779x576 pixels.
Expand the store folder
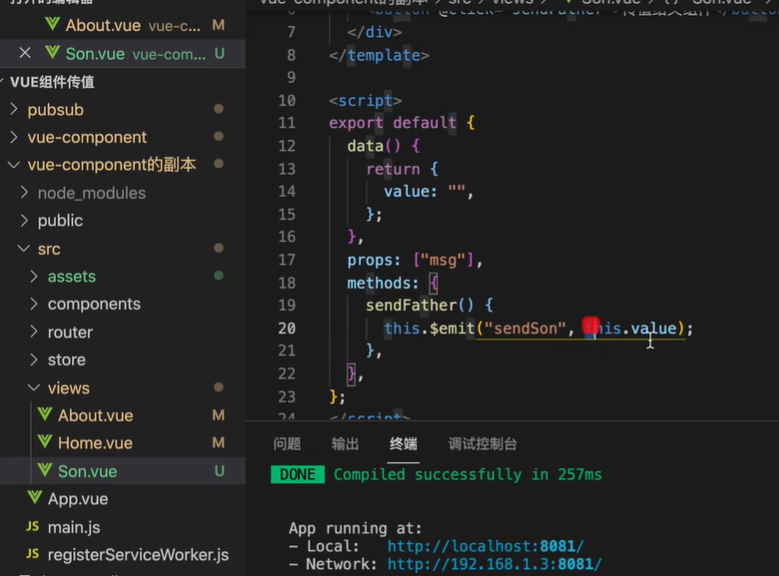click(x=34, y=359)
